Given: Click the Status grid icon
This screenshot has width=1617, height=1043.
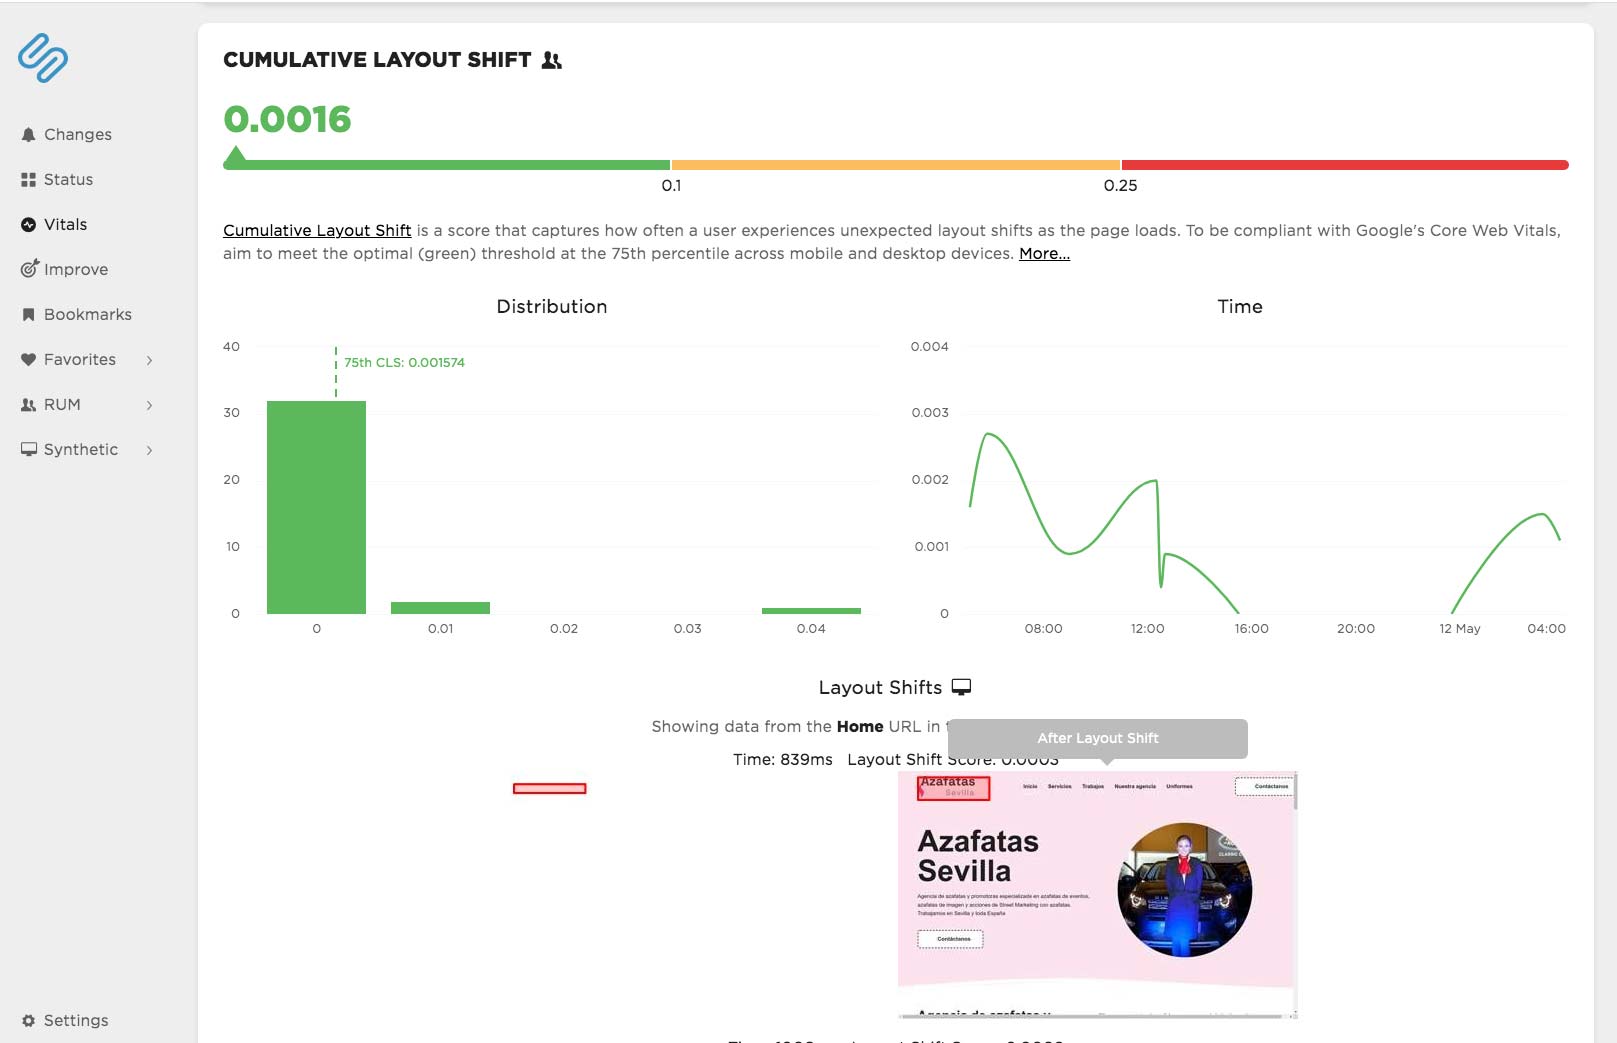Looking at the screenshot, I should pyautogui.click(x=28, y=180).
